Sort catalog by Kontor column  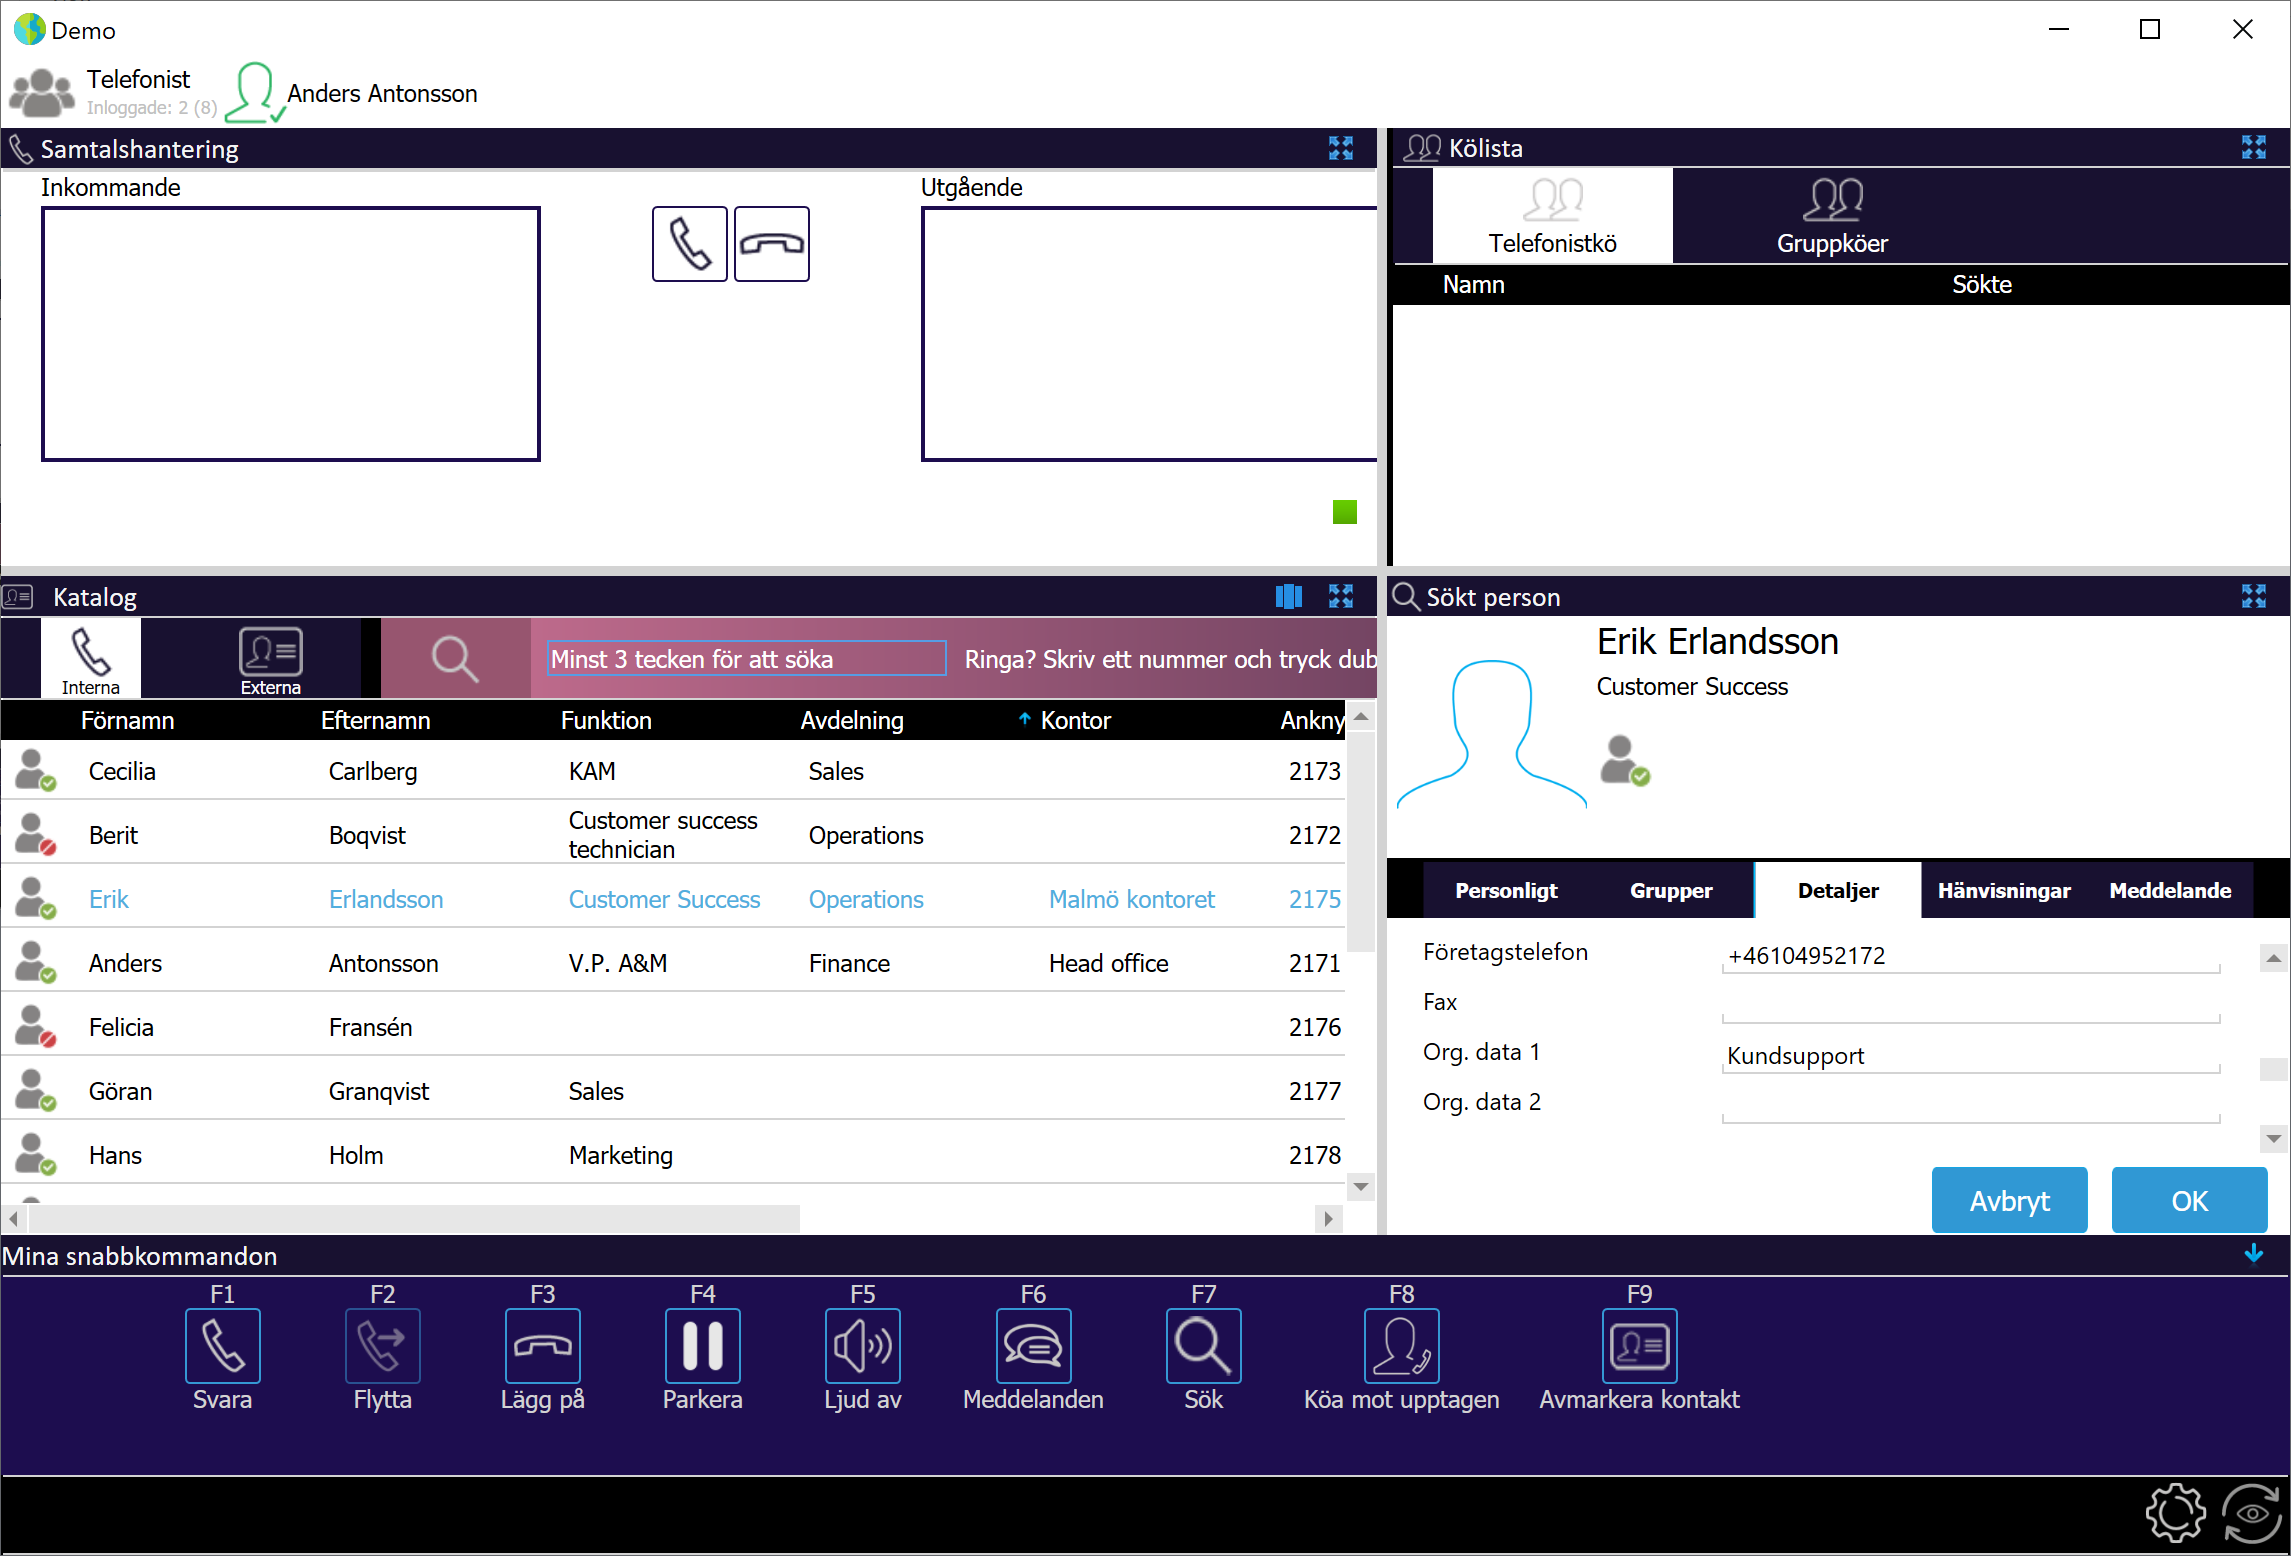click(1075, 720)
